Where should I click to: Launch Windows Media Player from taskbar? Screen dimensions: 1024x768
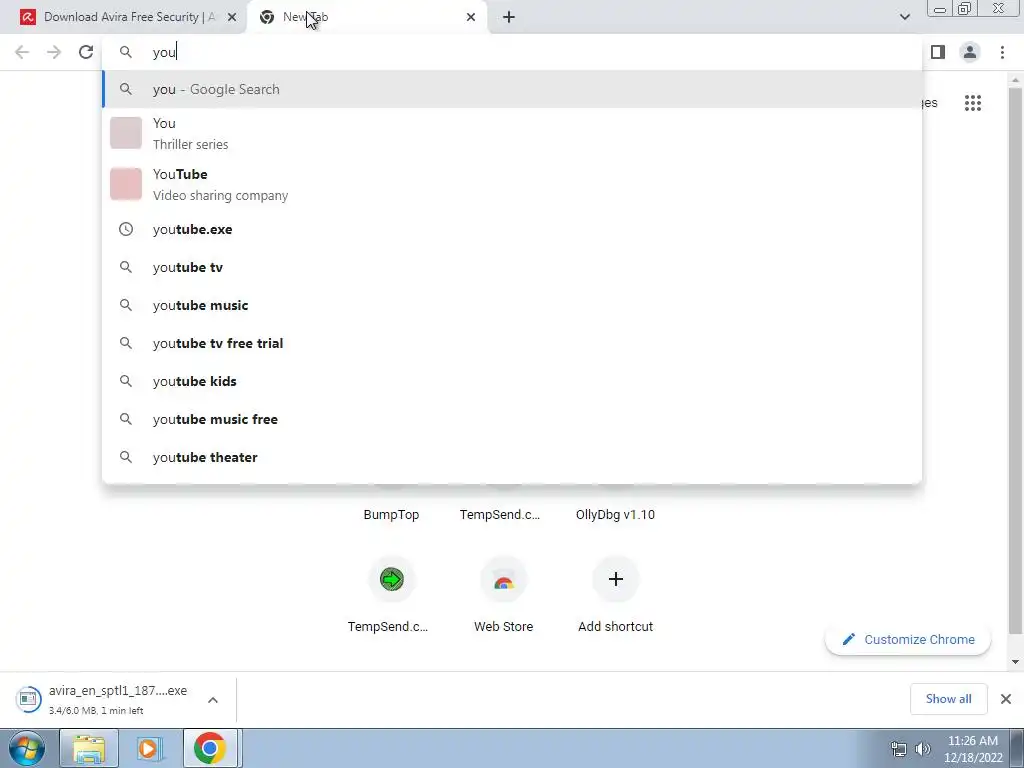coord(149,748)
